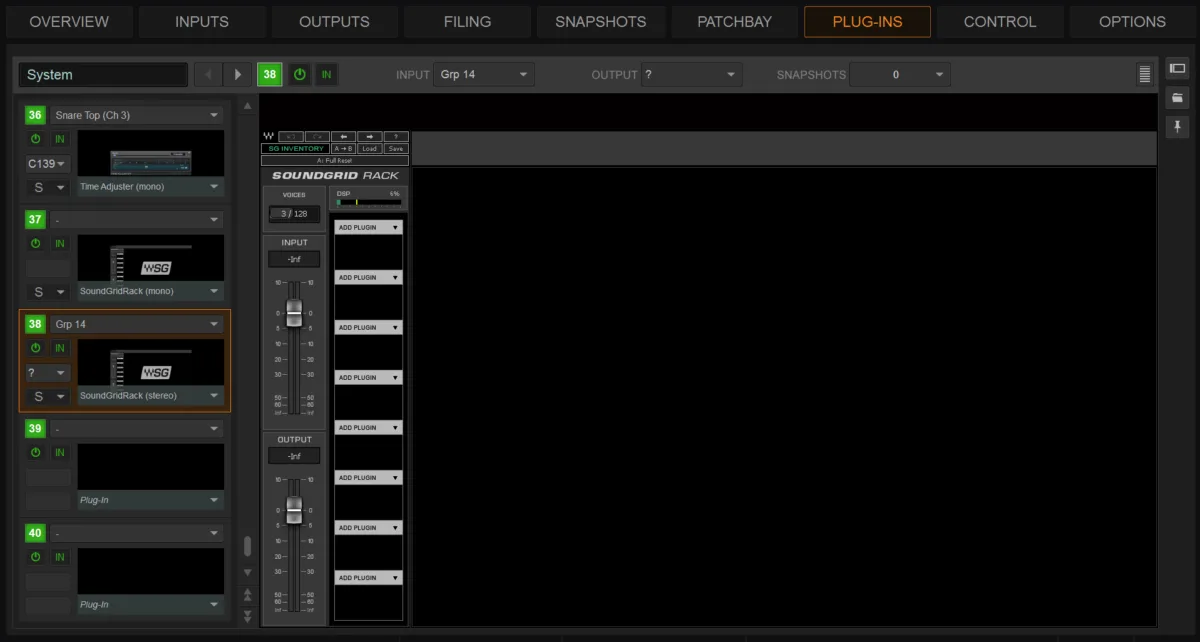Click the System name field
The height and width of the screenshot is (642, 1200).
click(x=103, y=74)
